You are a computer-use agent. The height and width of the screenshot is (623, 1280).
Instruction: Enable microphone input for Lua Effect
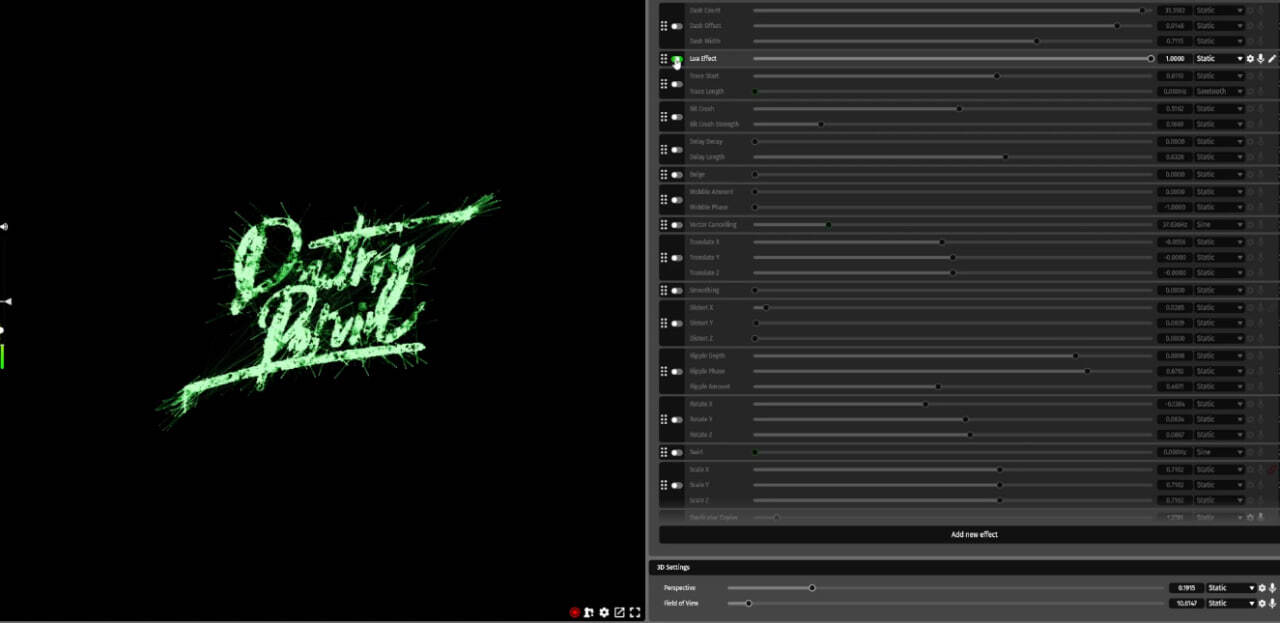point(1261,59)
